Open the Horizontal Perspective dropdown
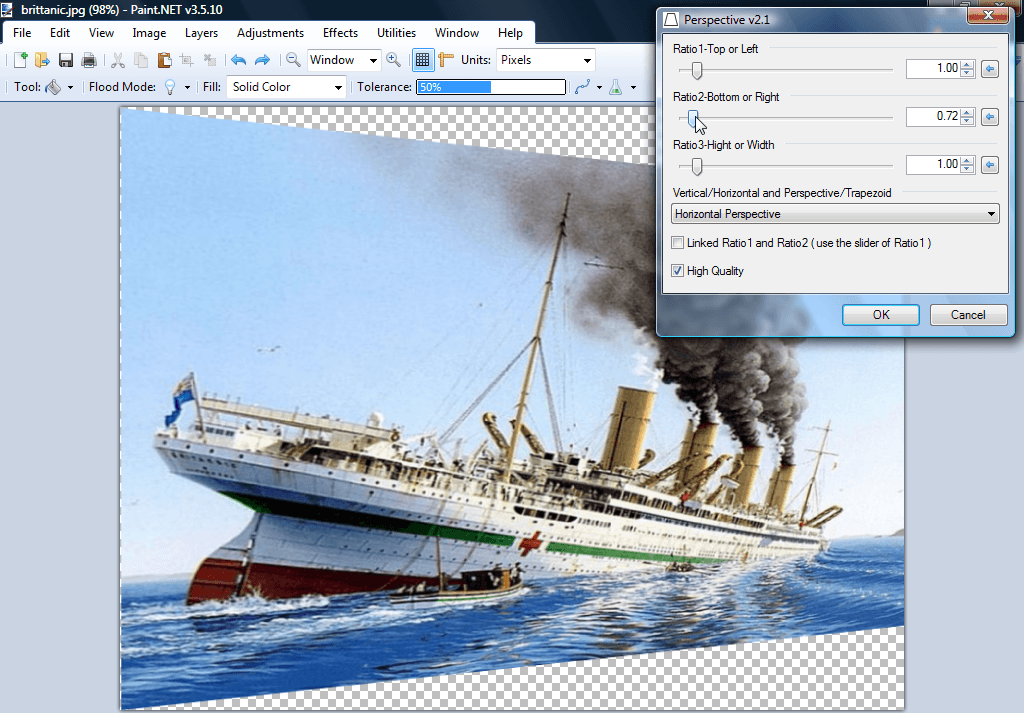 [x=835, y=213]
